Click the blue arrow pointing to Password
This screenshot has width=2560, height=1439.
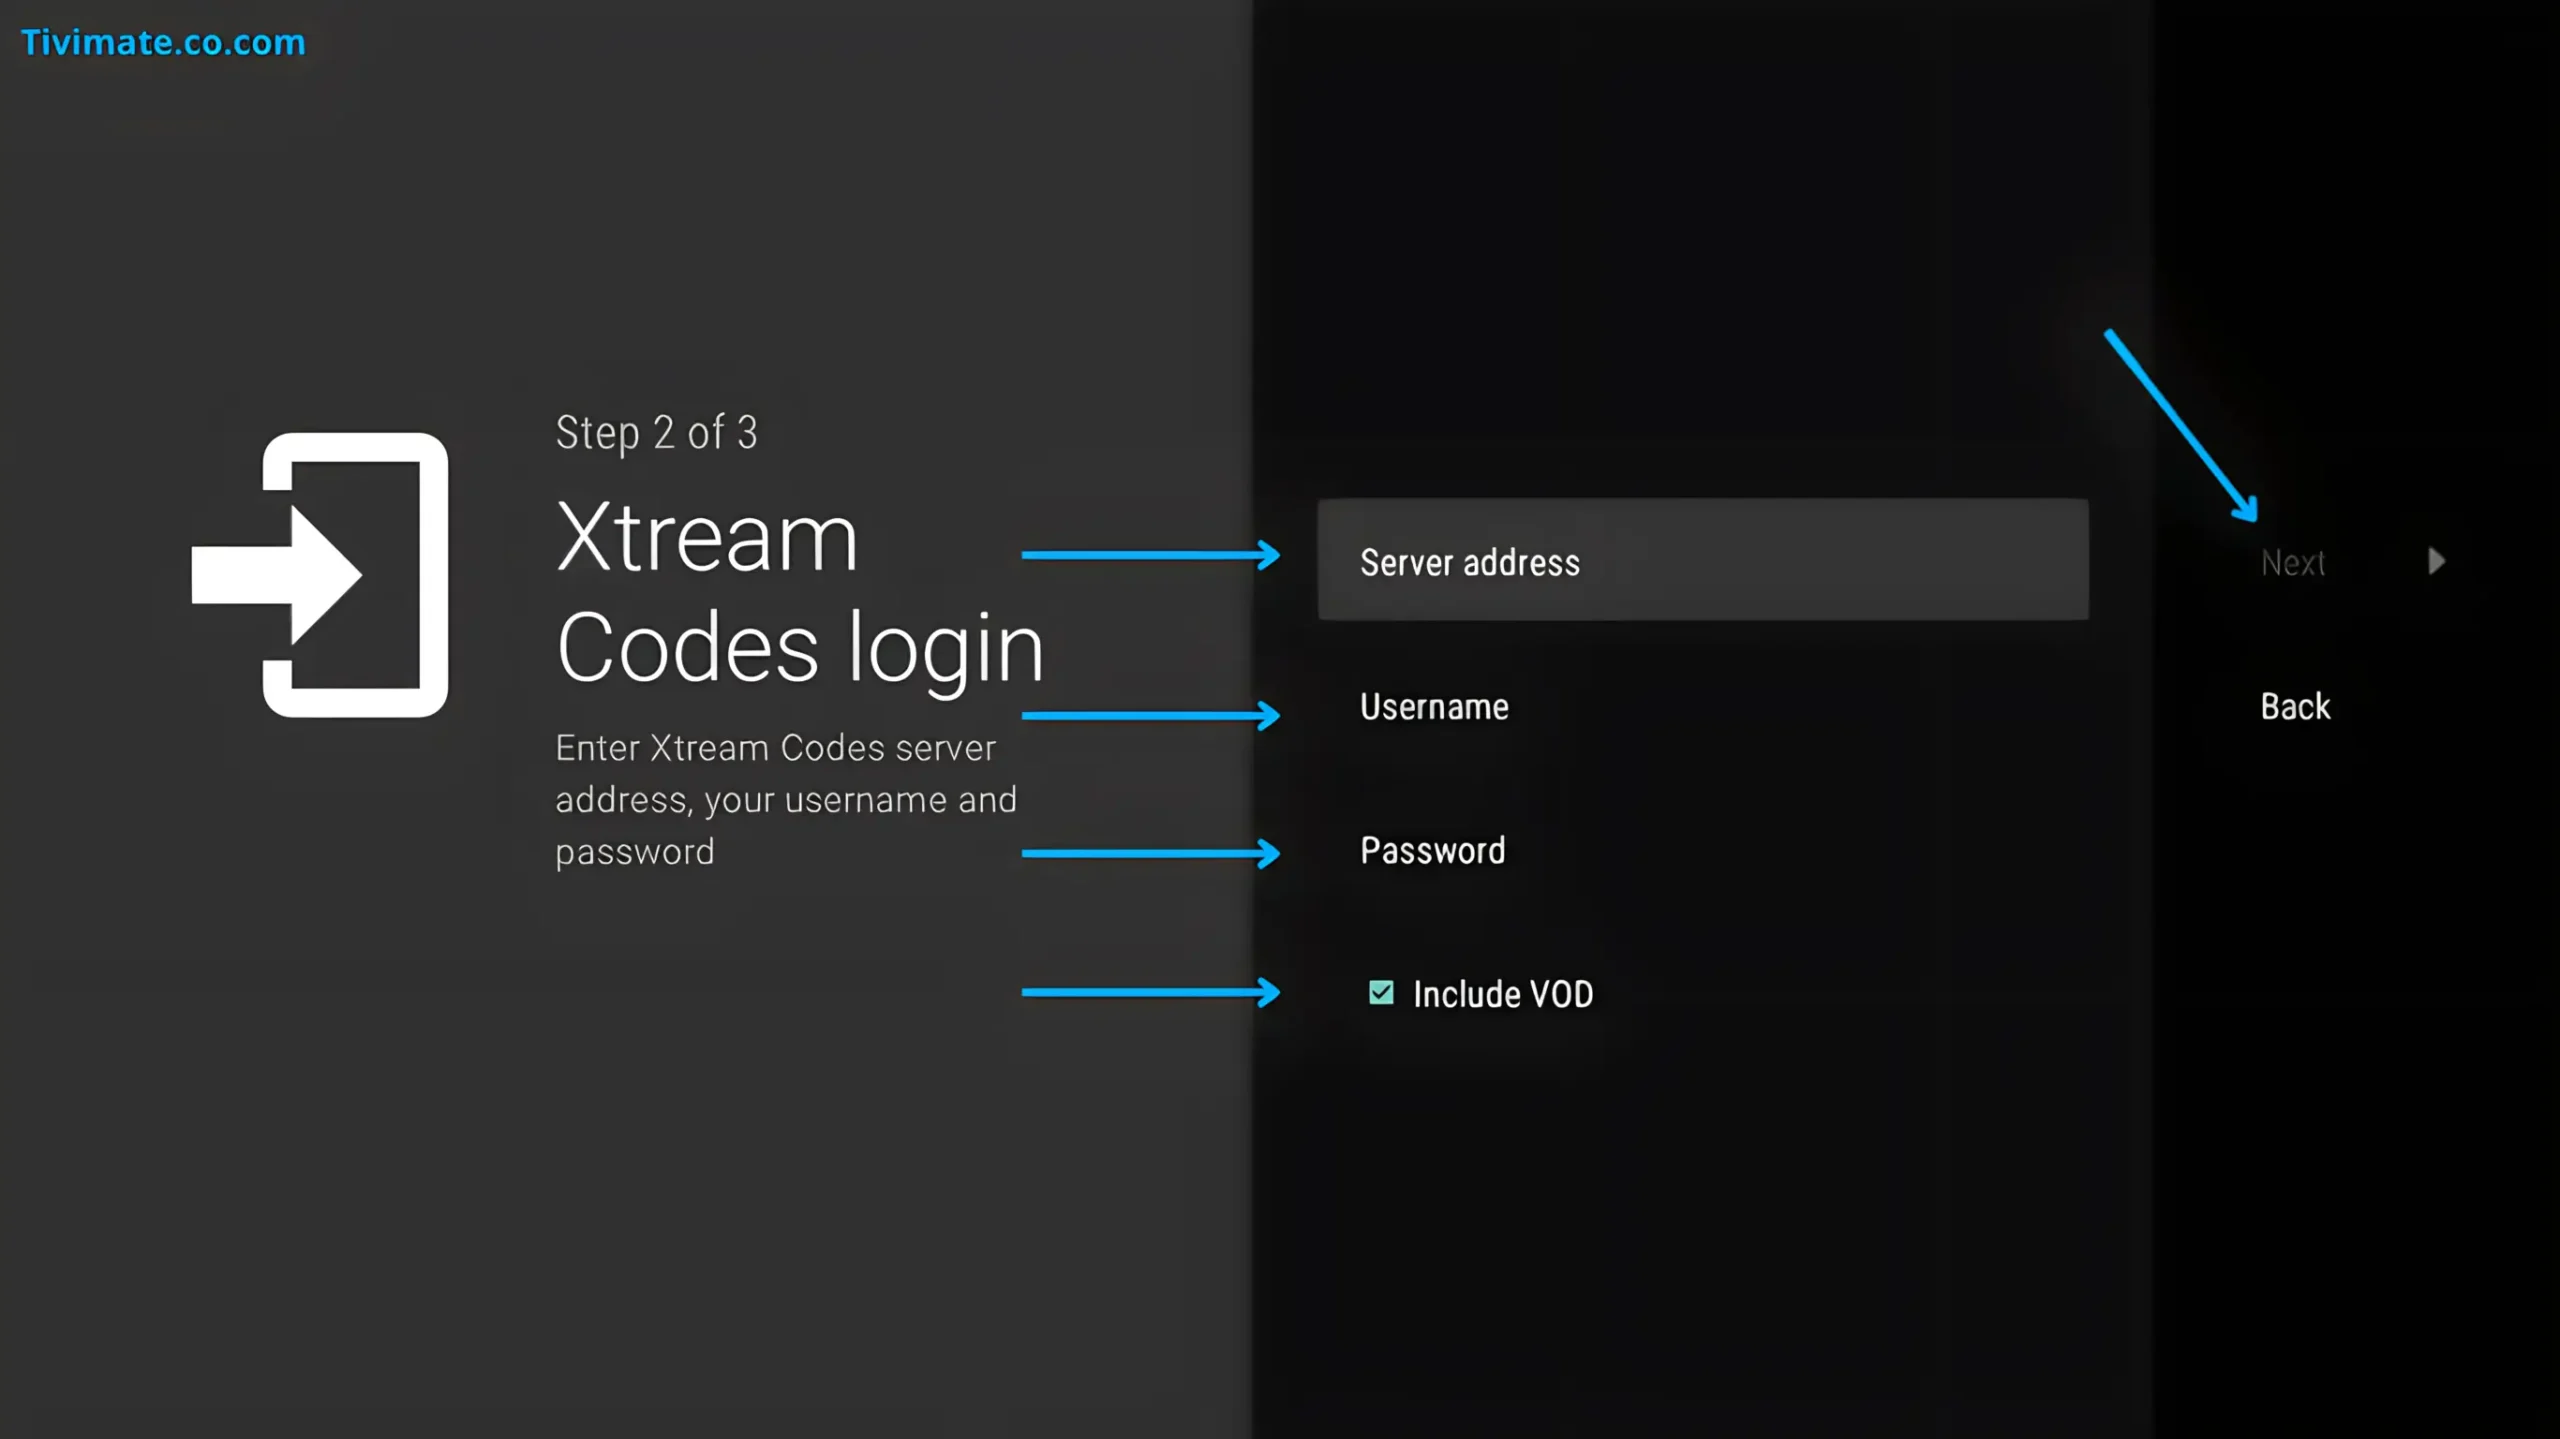point(1150,853)
